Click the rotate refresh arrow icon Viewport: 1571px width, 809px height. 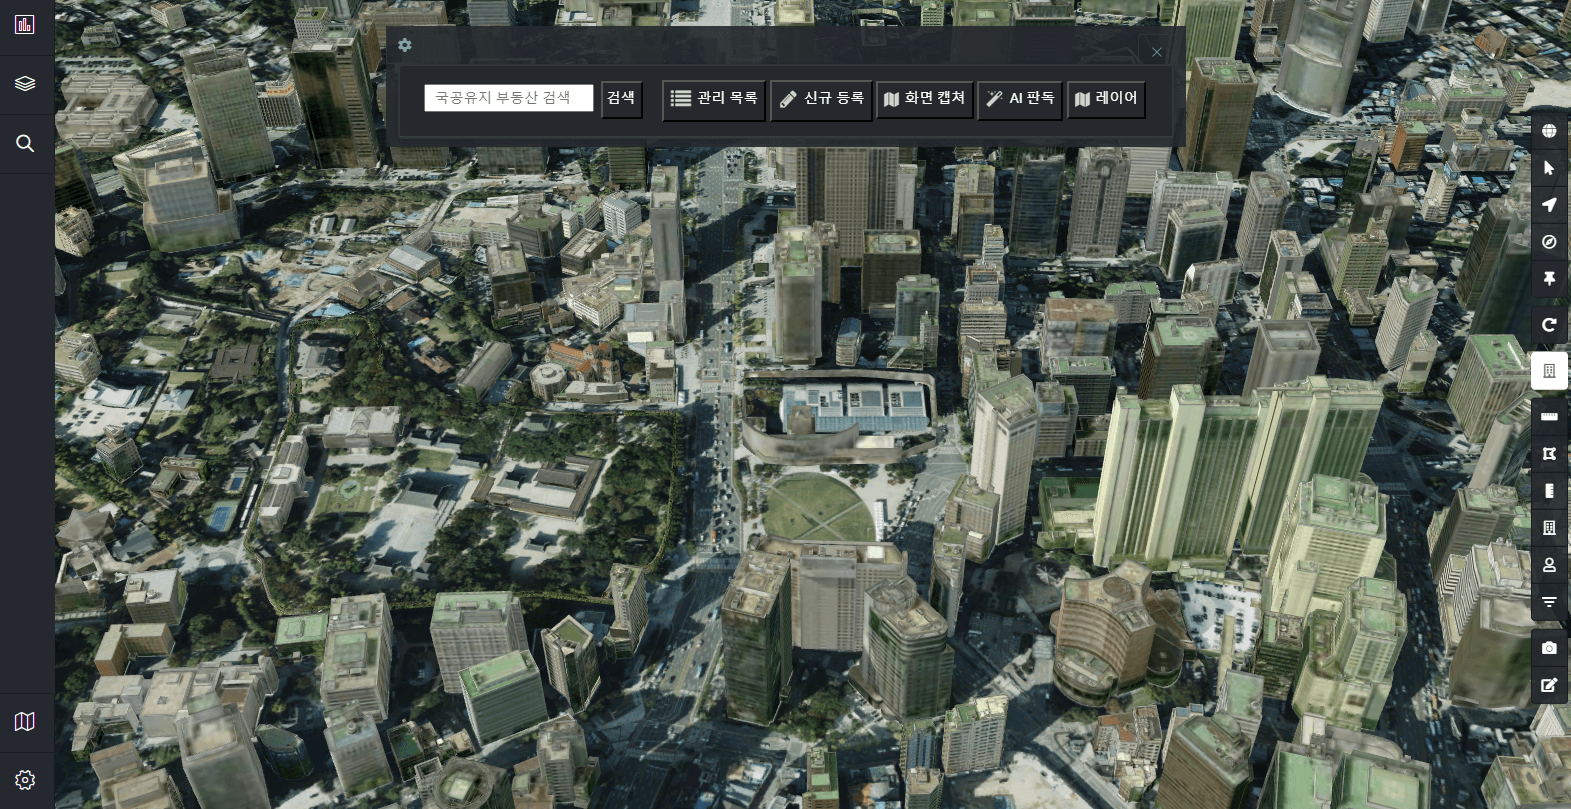pyautogui.click(x=1549, y=325)
